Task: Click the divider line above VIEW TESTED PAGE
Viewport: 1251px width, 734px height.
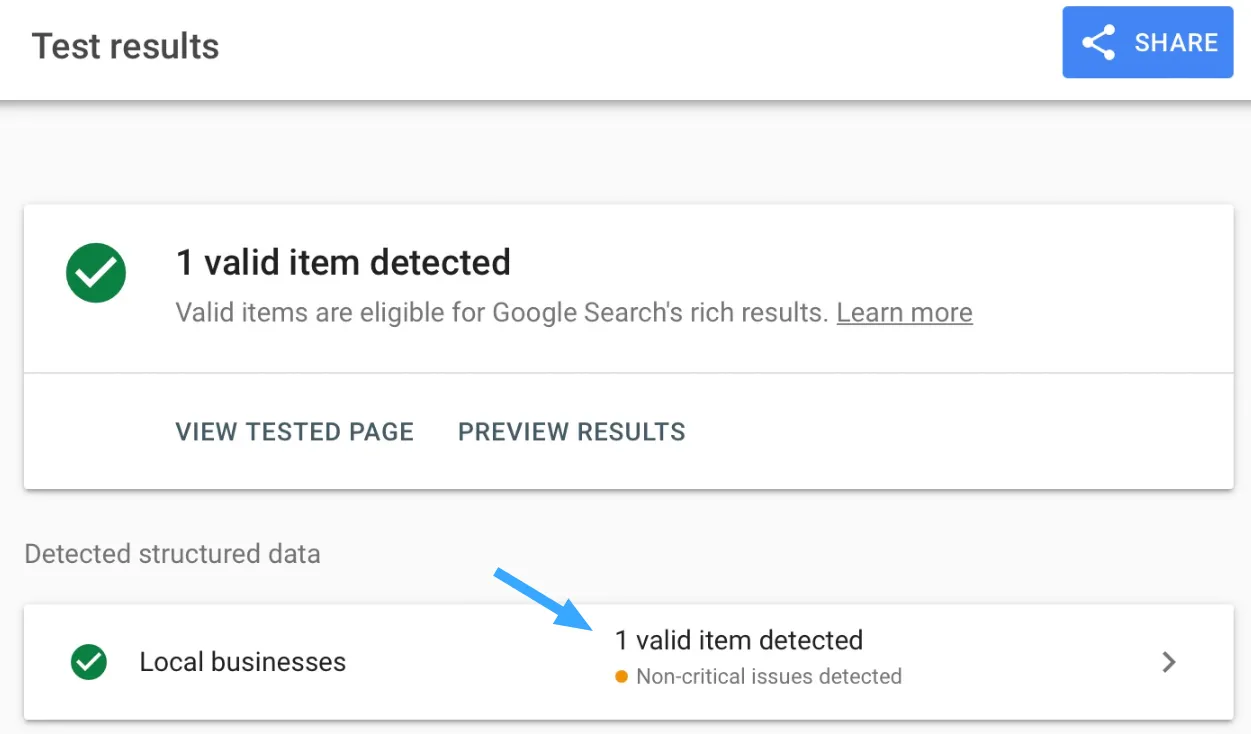Action: [x=628, y=373]
